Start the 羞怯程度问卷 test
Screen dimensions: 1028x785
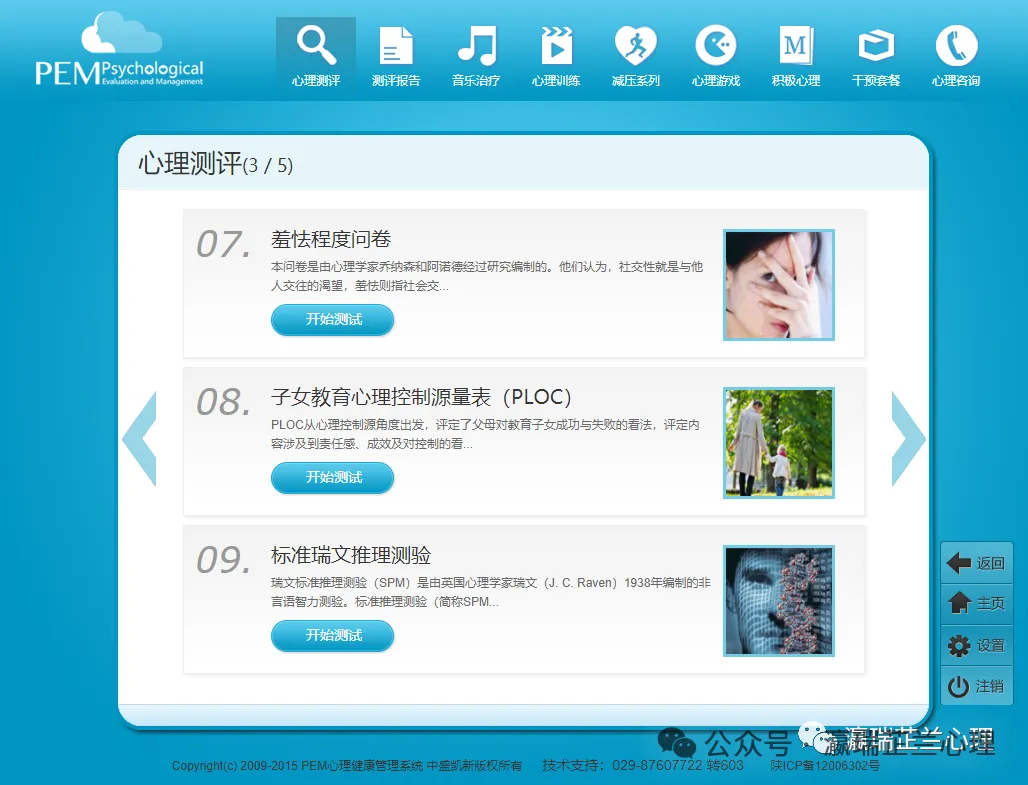(x=333, y=320)
